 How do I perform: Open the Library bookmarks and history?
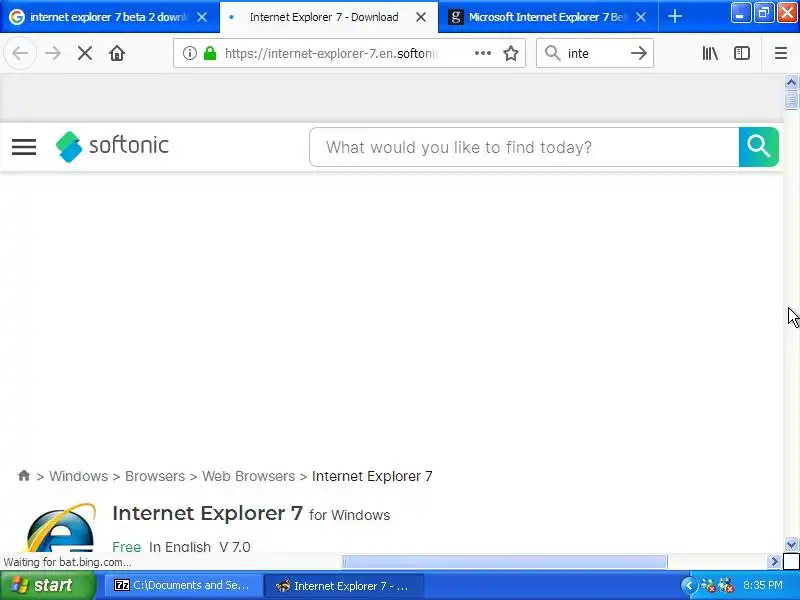(x=710, y=53)
